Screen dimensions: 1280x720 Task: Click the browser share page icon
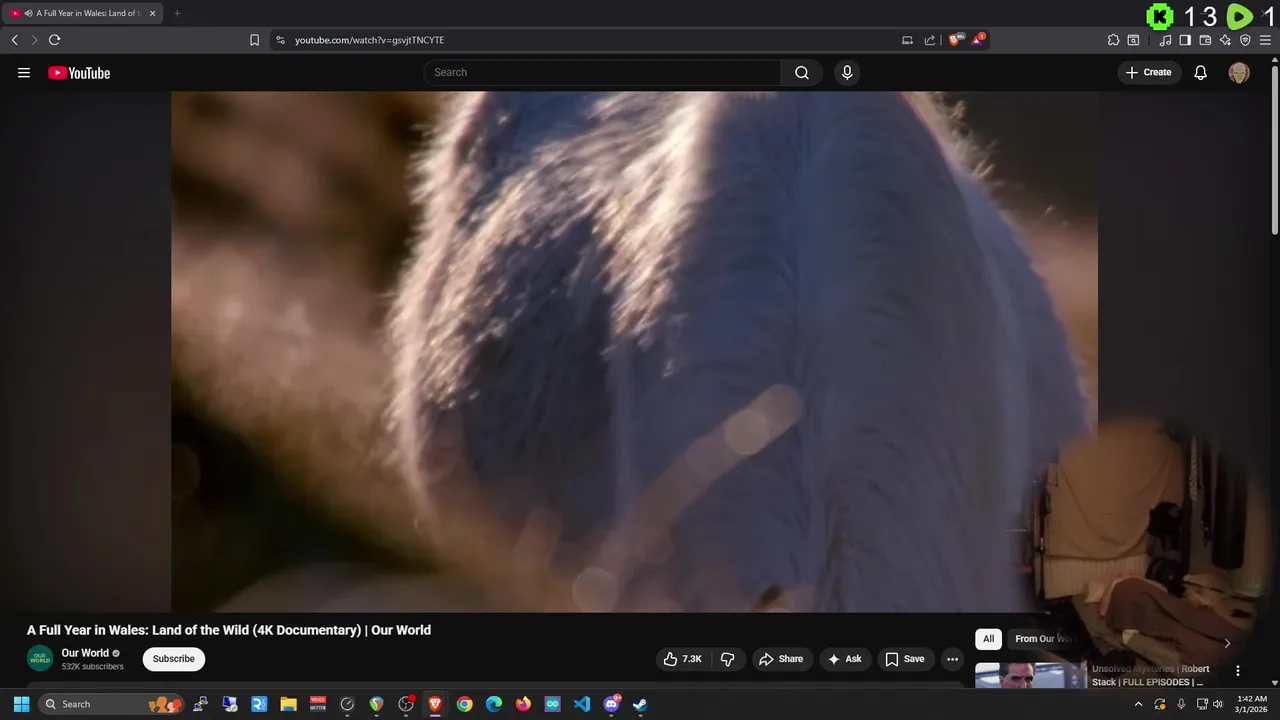pyautogui.click(x=930, y=40)
